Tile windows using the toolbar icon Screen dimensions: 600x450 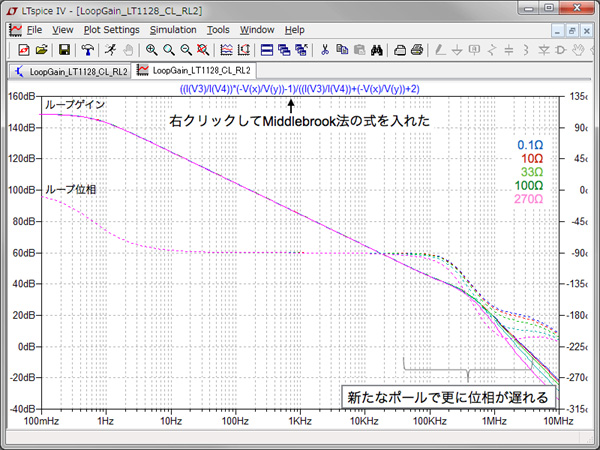tap(267, 49)
